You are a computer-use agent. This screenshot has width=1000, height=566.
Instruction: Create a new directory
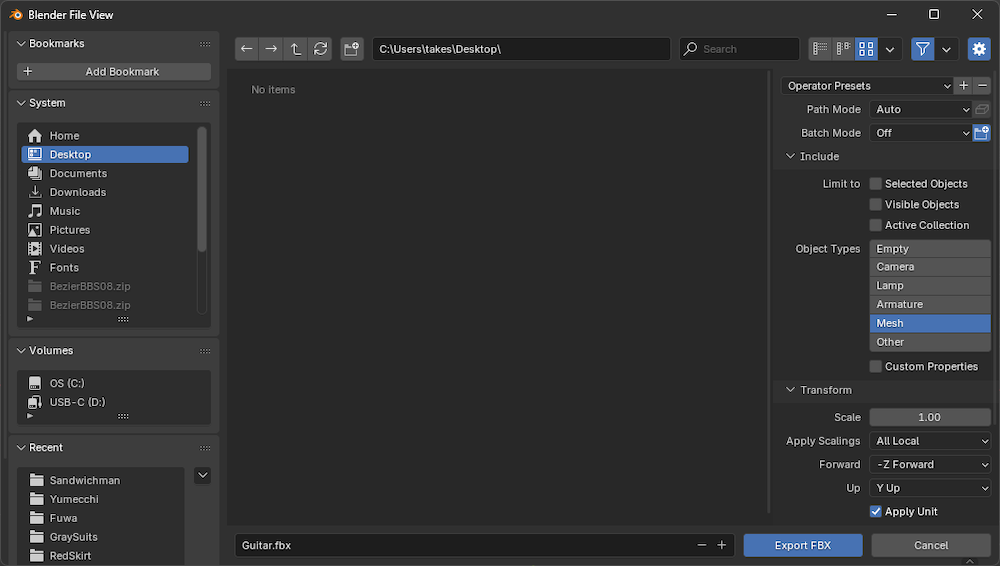pos(351,49)
